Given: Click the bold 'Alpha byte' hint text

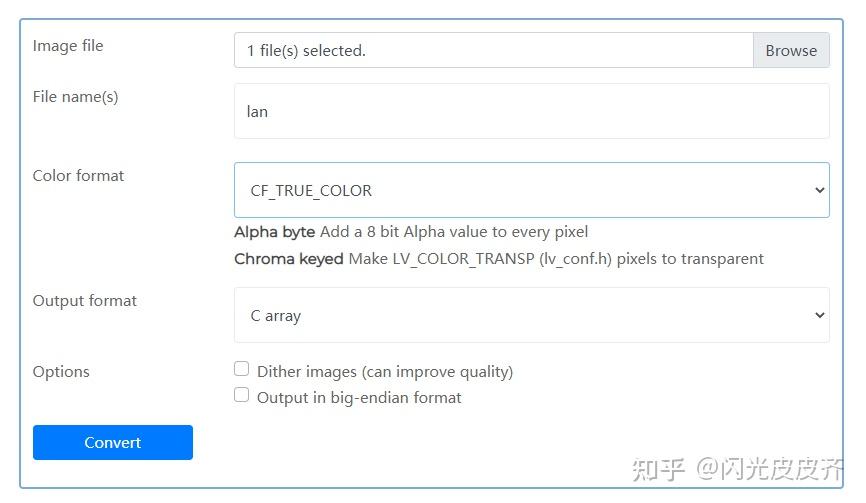Looking at the screenshot, I should (x=274, y=232).
